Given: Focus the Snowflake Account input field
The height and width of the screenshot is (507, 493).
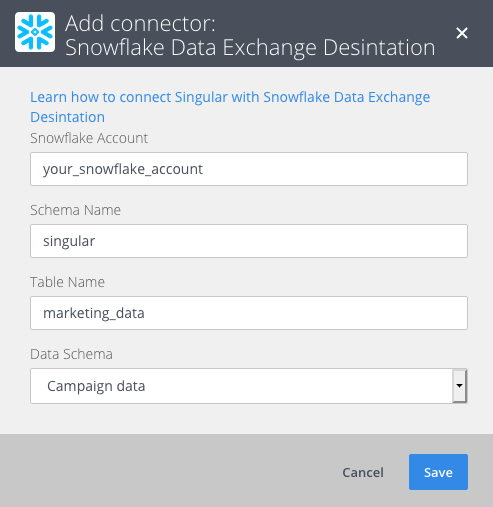Looking at the screenshot, I should coord(249,169).
